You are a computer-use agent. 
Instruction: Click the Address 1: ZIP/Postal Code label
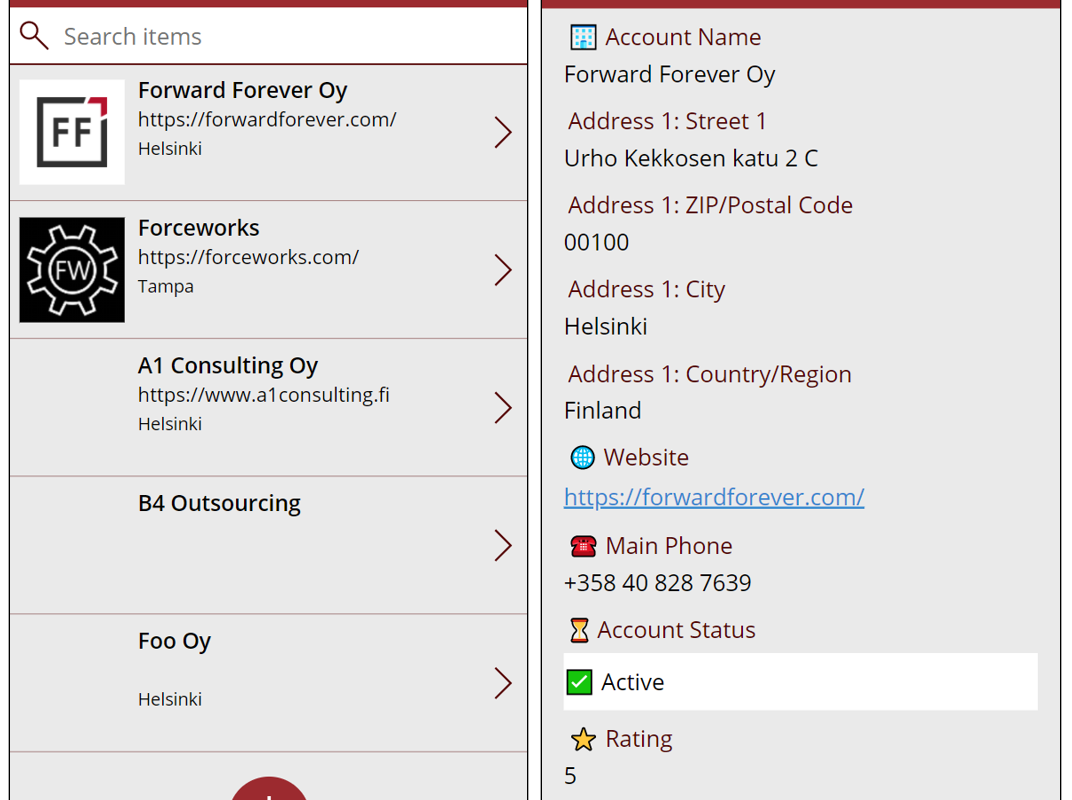tap(710, 206)
